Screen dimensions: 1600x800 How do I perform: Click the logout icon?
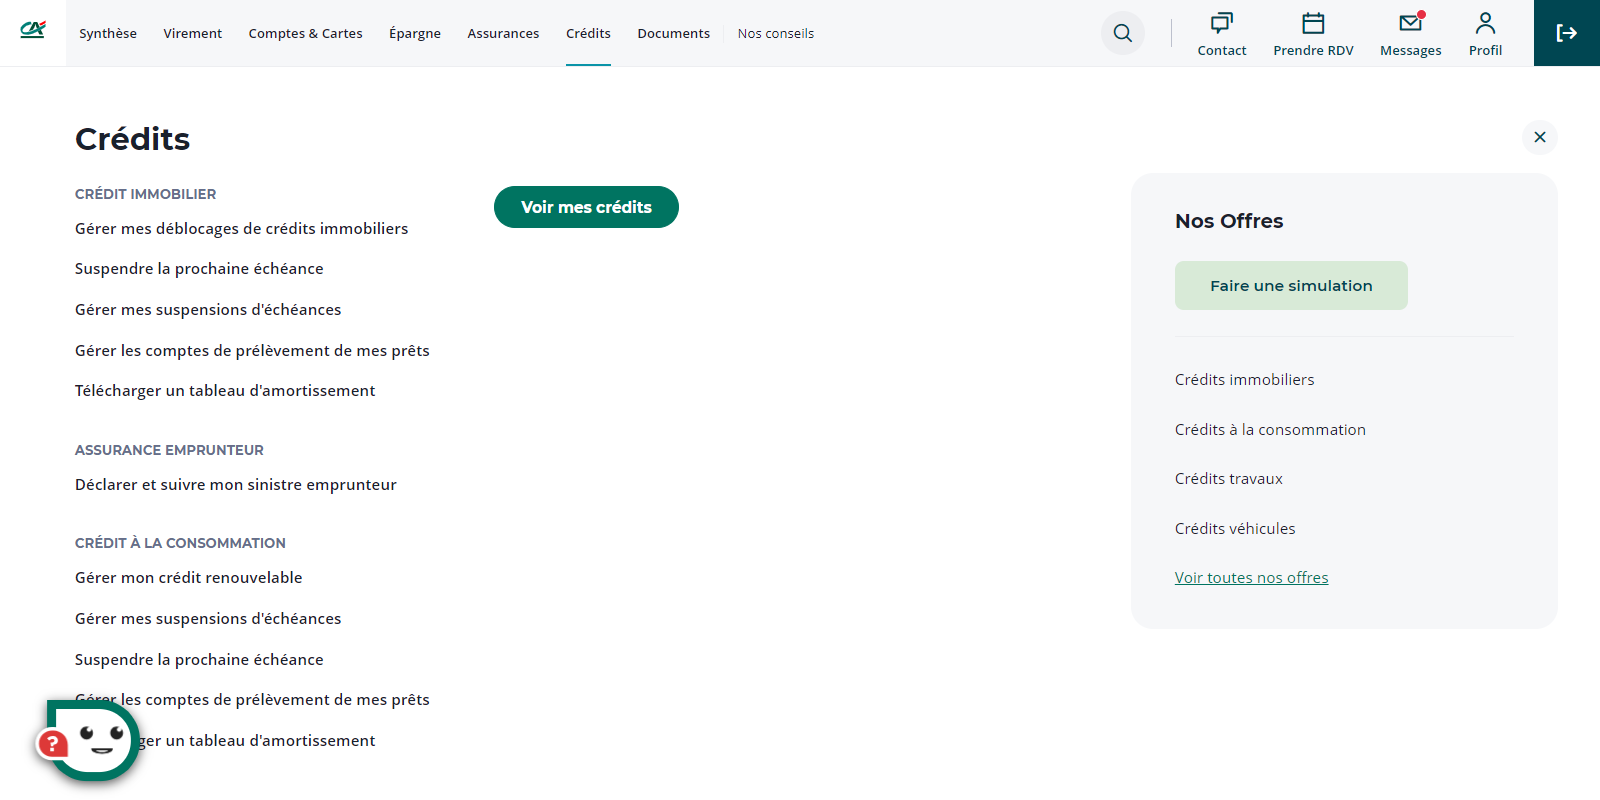point(1566,33)
